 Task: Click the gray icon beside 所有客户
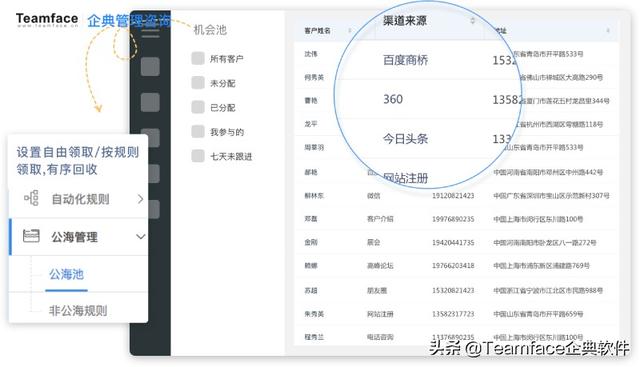198,58
